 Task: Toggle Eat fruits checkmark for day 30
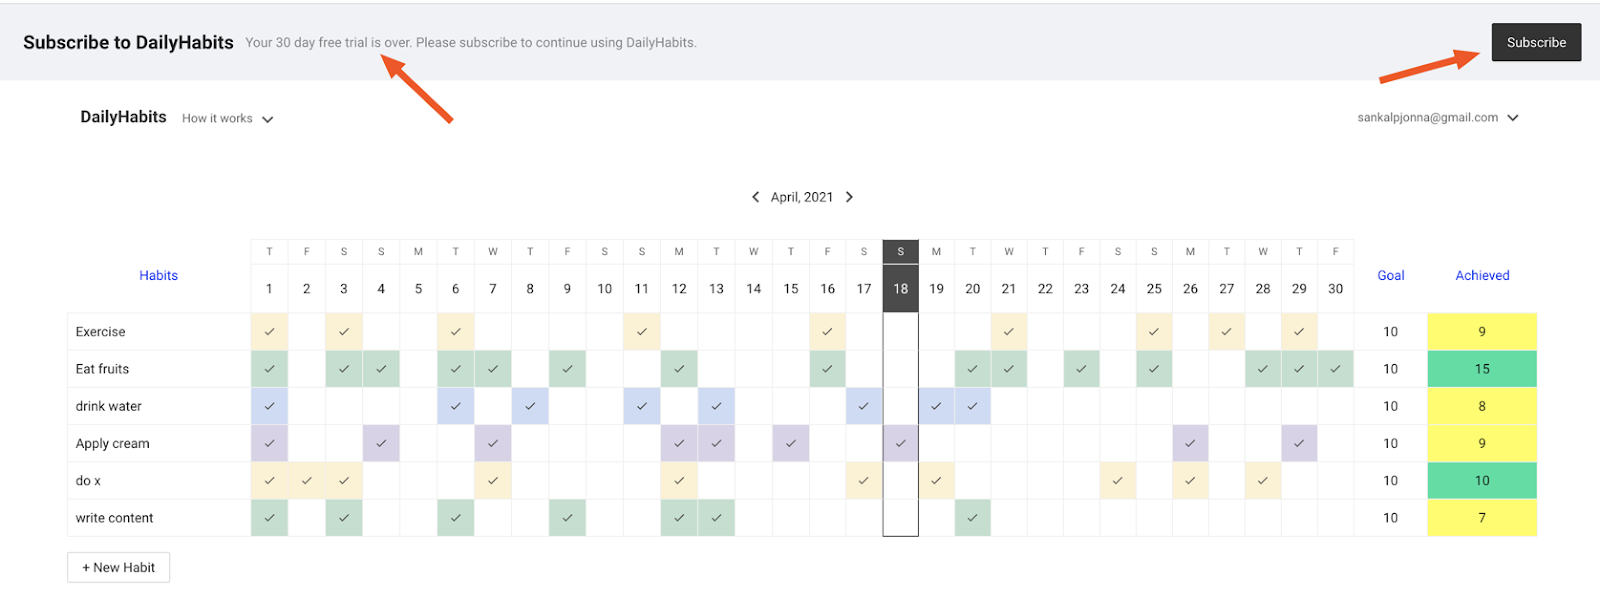click(x=1335, y=369)
